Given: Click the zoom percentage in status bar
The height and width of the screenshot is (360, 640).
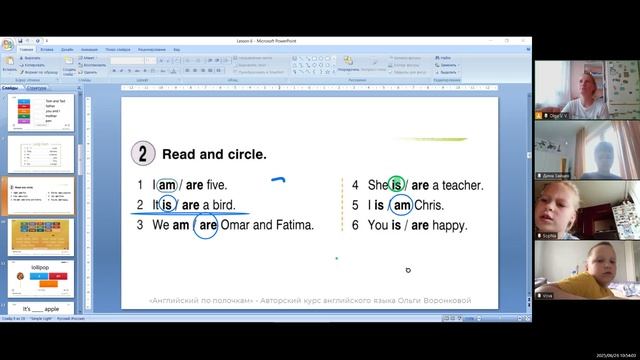Looking at the screenshot, I should click(x=469, y=318).
